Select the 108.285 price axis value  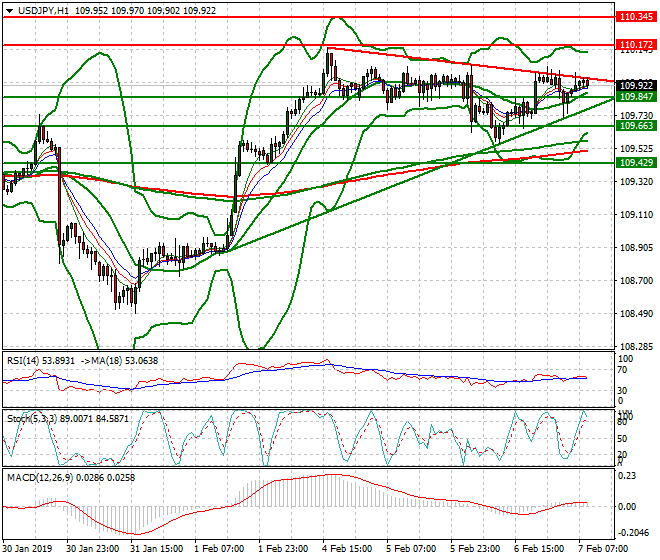637,347
